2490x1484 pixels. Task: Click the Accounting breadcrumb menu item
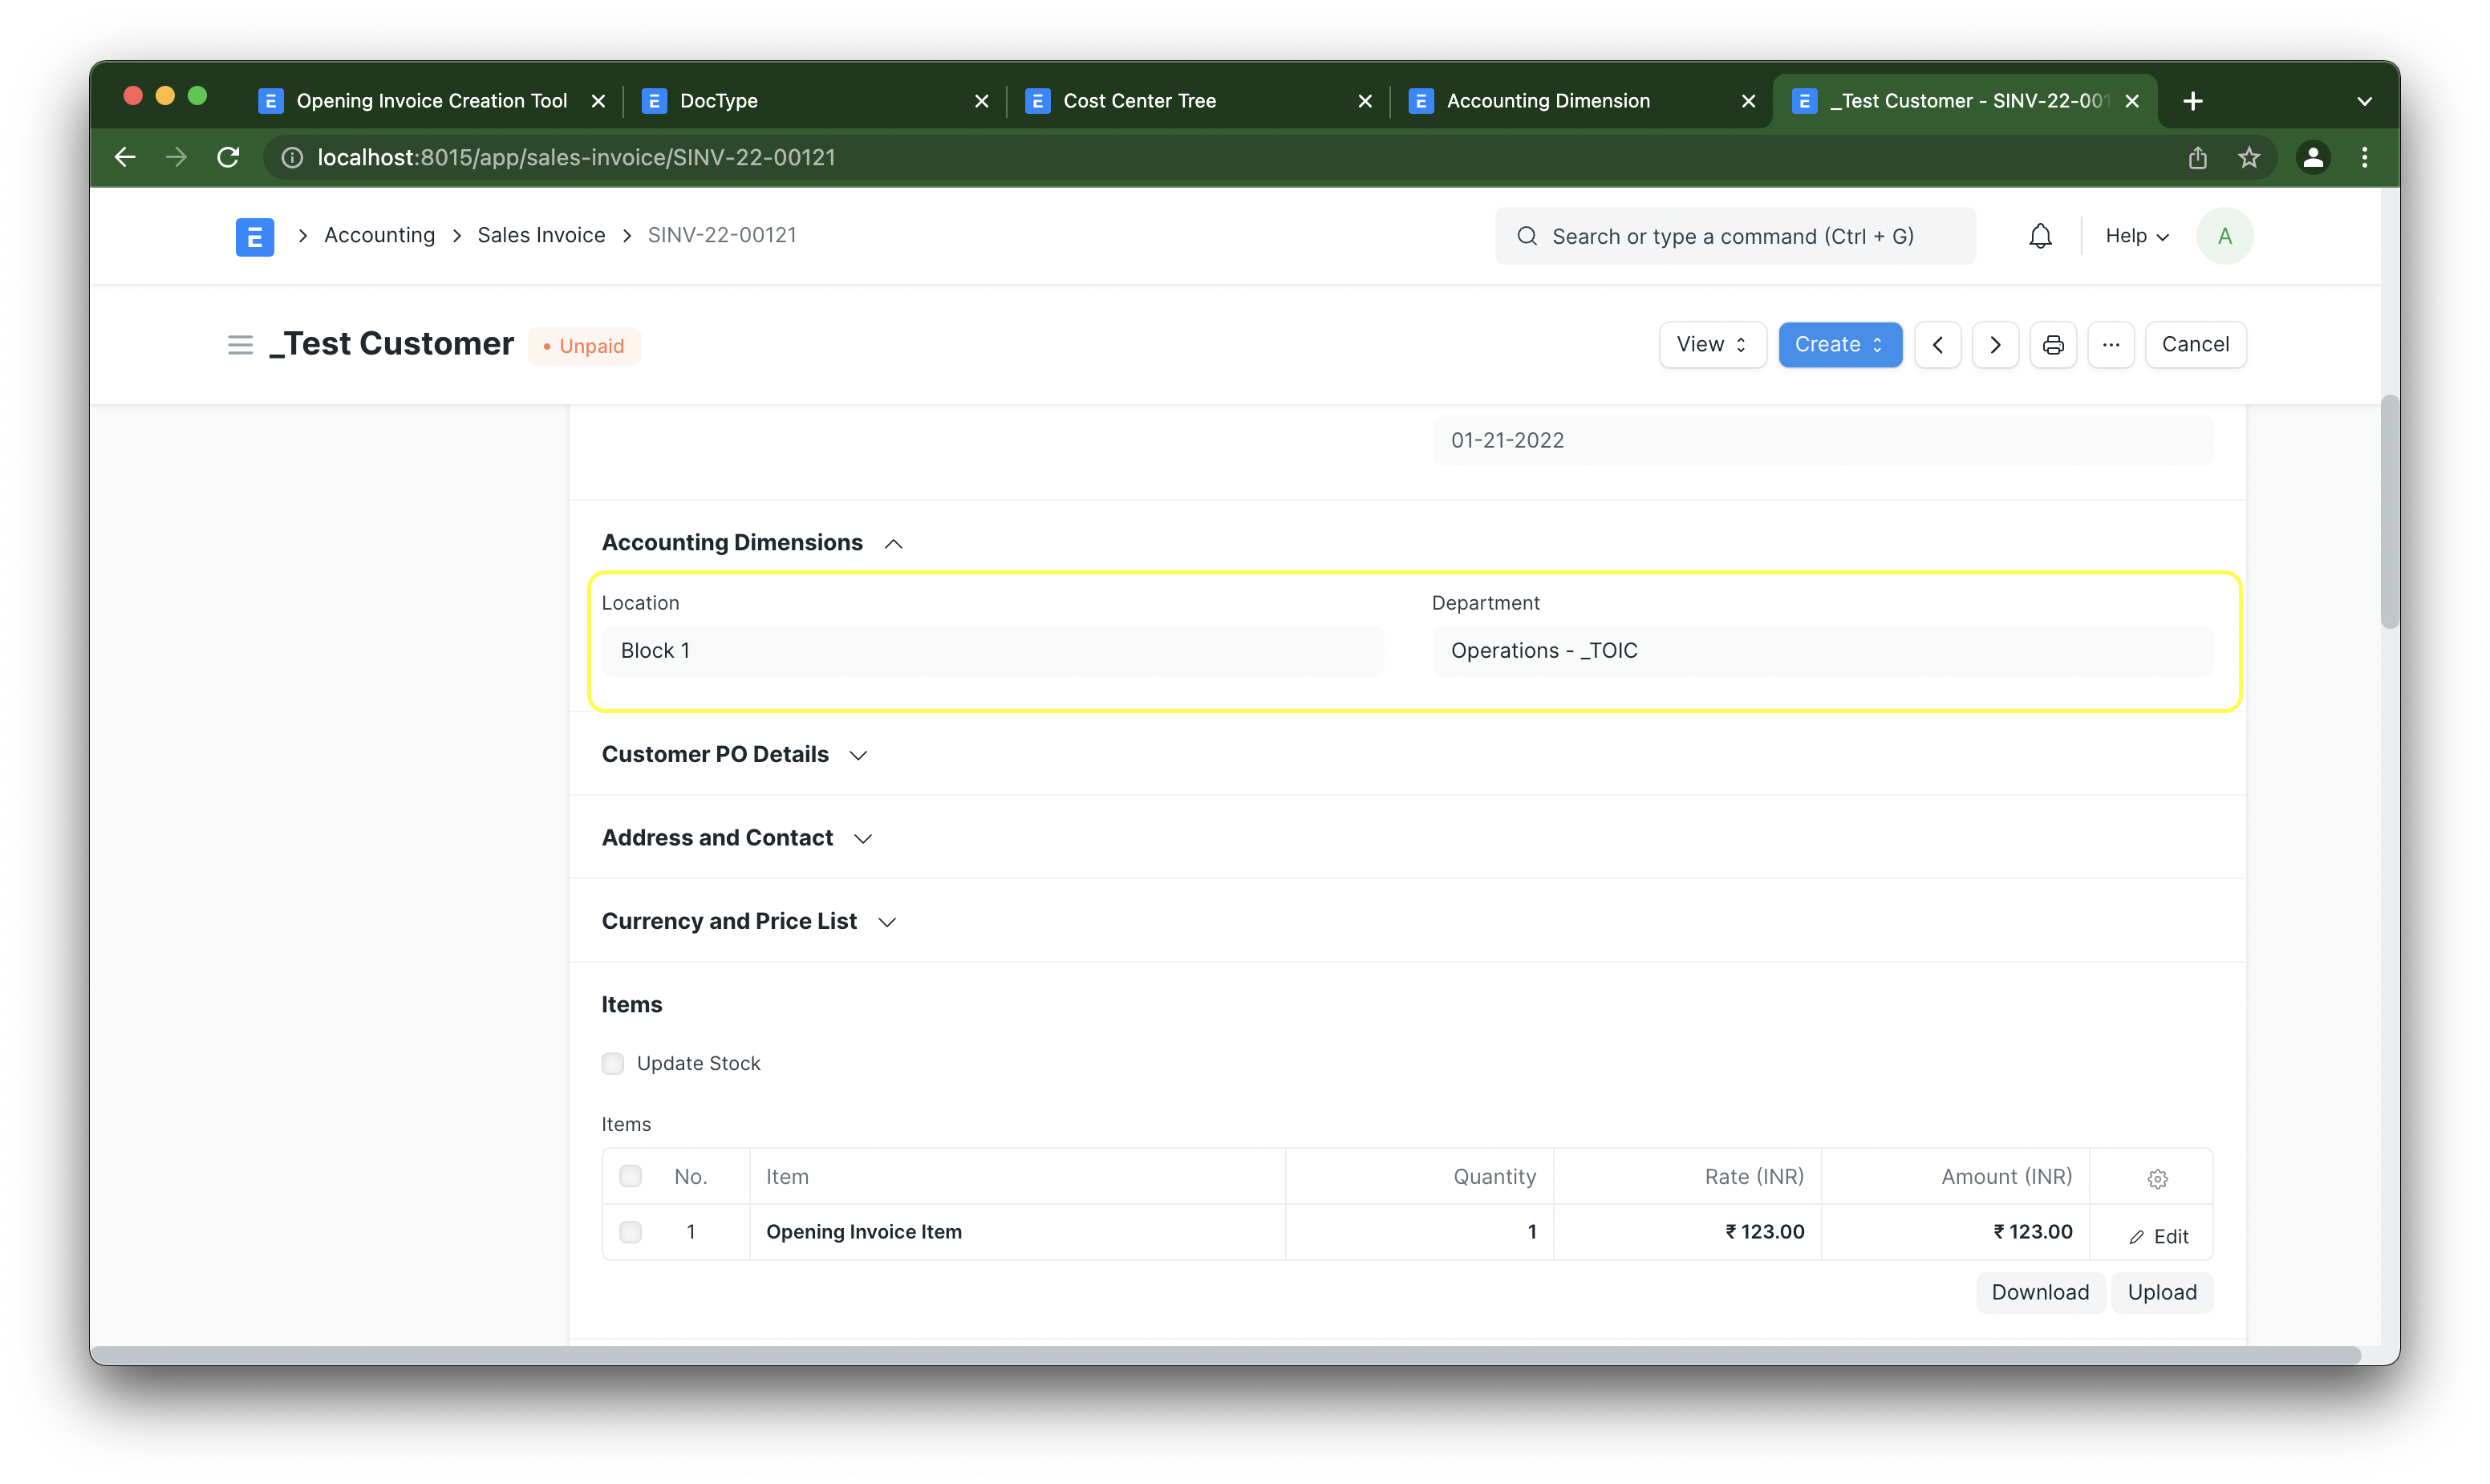point(378,235)
